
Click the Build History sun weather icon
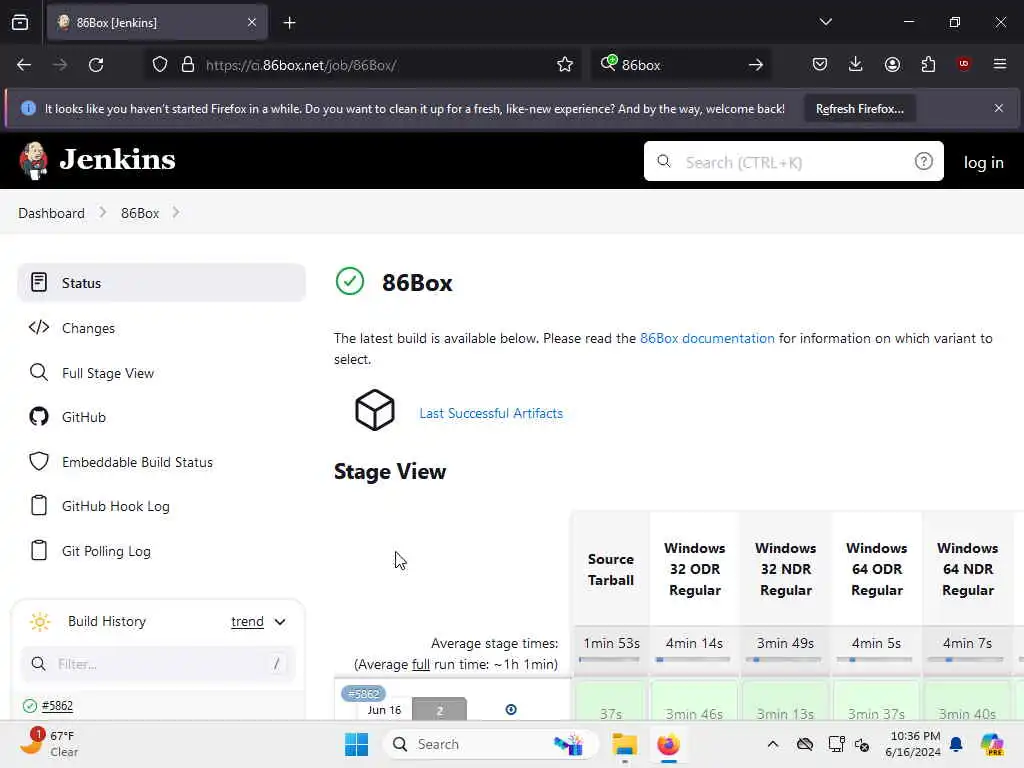point(40,621)
